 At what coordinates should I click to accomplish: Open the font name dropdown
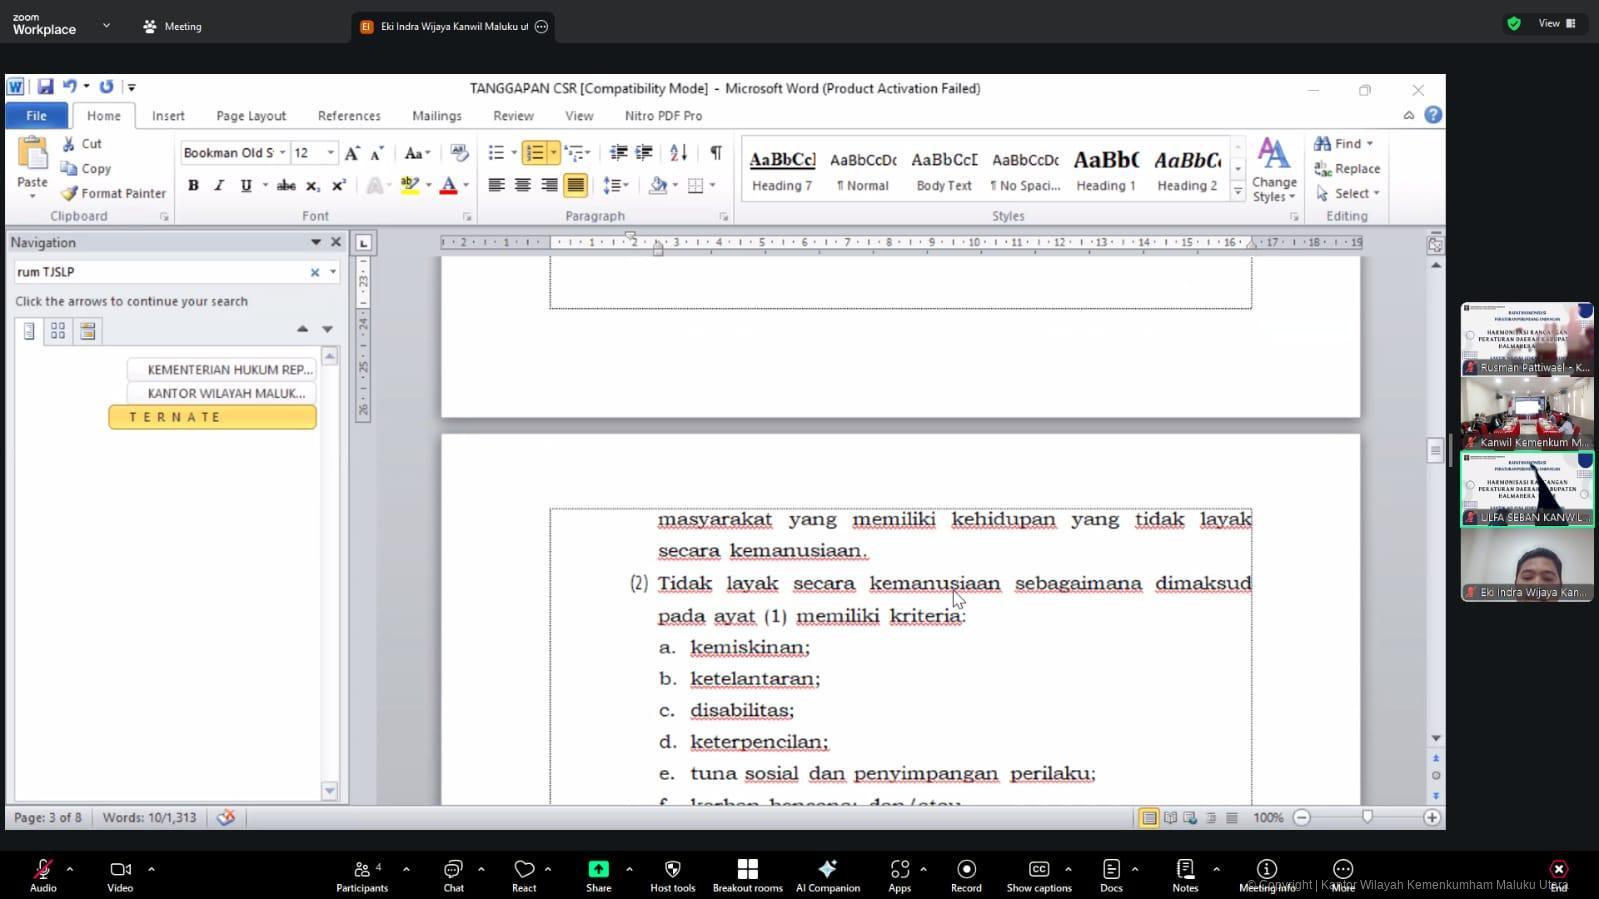(x=282, y=153)
